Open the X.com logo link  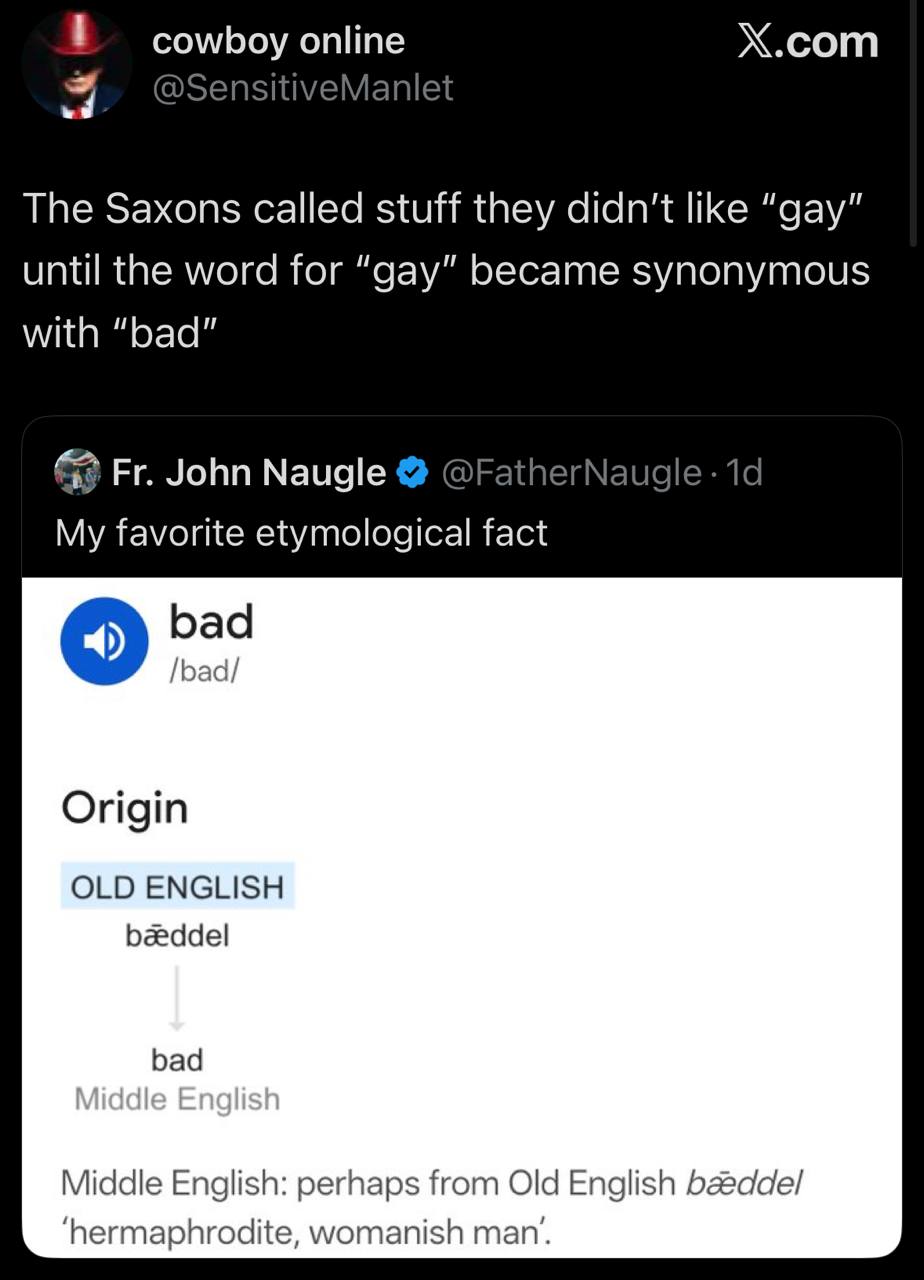pos(807,42)
